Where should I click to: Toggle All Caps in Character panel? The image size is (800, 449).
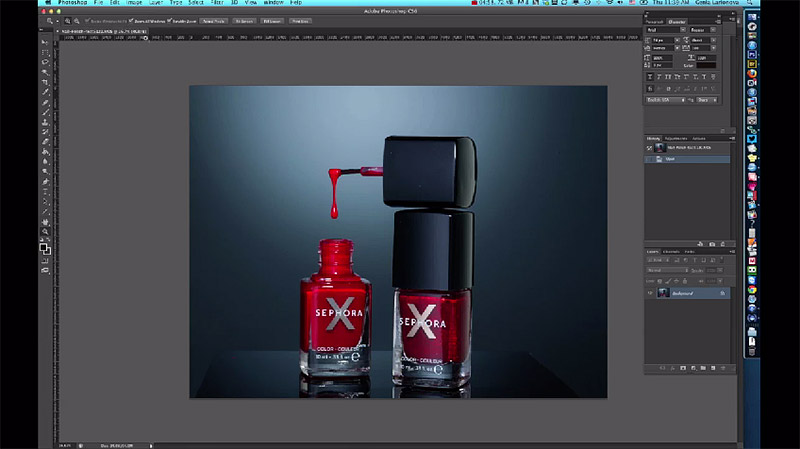click(668, 77)
